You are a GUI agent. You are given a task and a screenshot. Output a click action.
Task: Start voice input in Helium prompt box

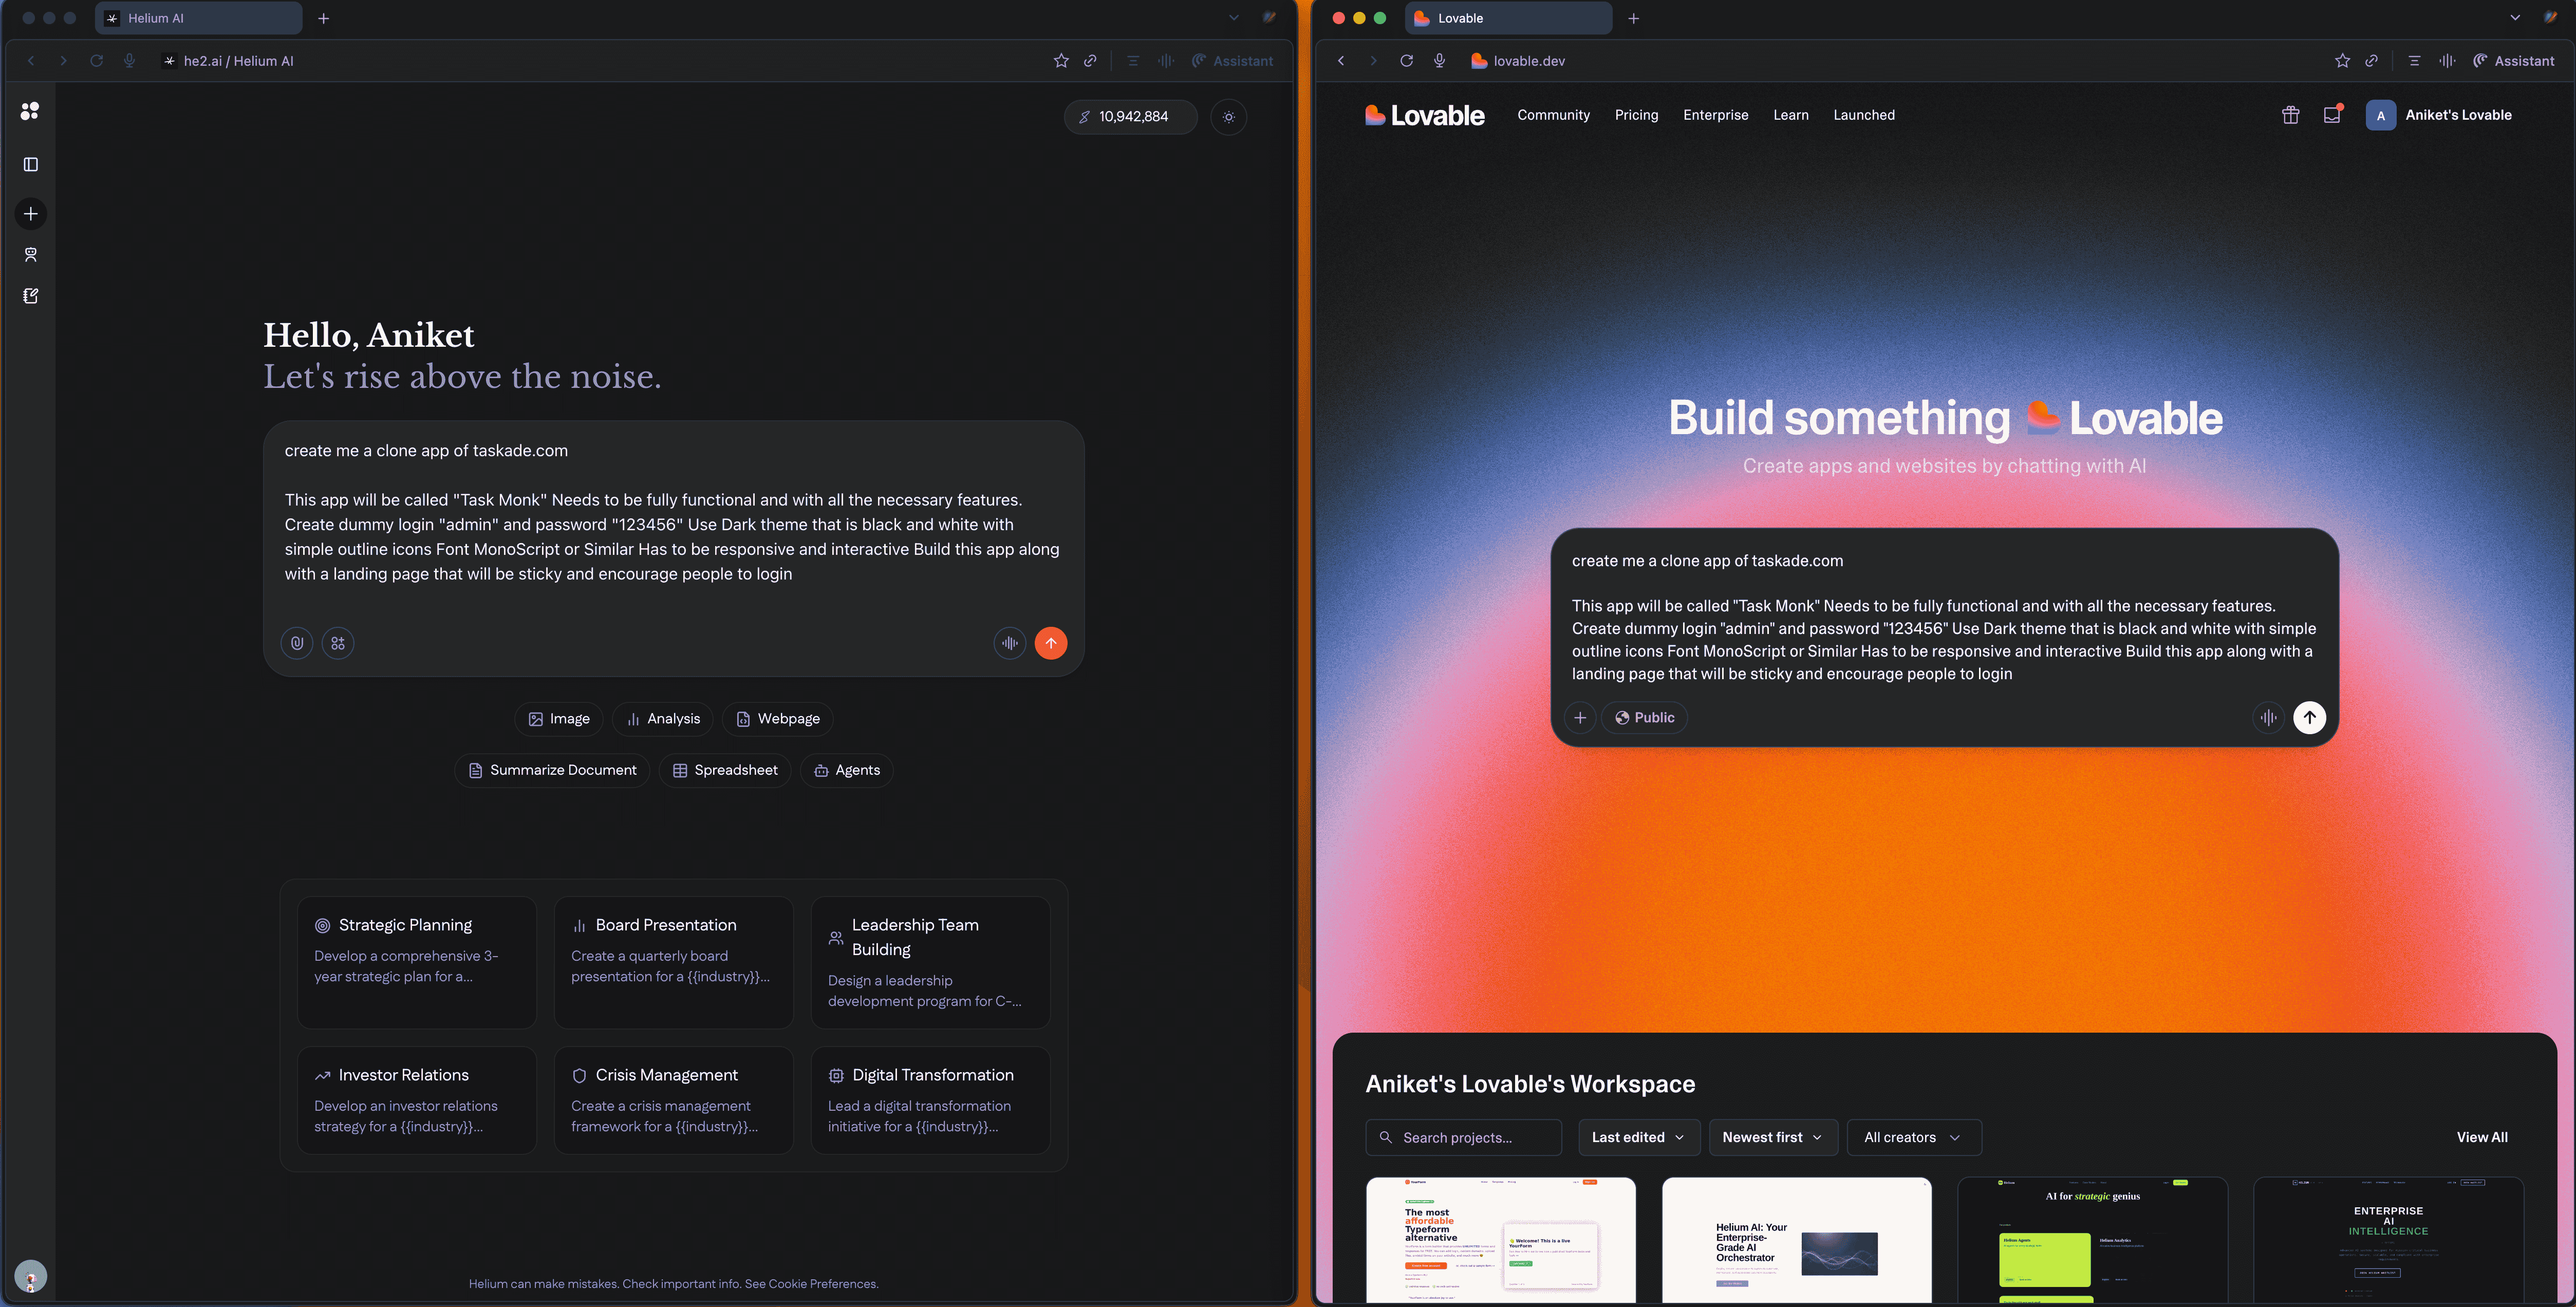[x=1010, y=643]
